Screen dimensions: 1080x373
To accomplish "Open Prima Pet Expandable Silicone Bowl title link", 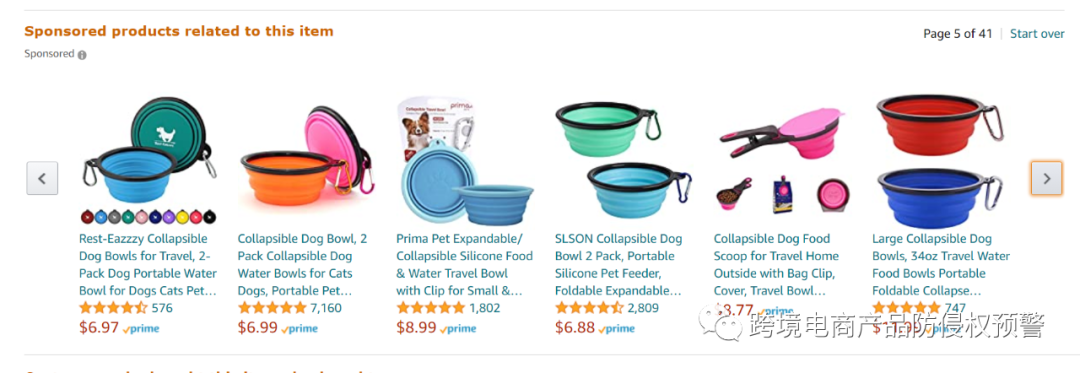I will tap(465, 265).
